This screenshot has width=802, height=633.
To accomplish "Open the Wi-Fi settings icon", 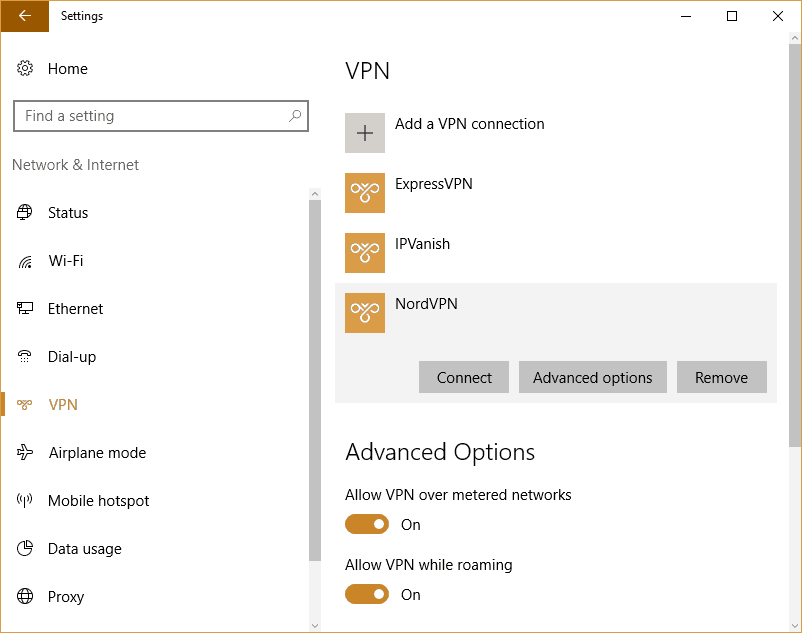I will pyautogui.click(x=25, y=261).
